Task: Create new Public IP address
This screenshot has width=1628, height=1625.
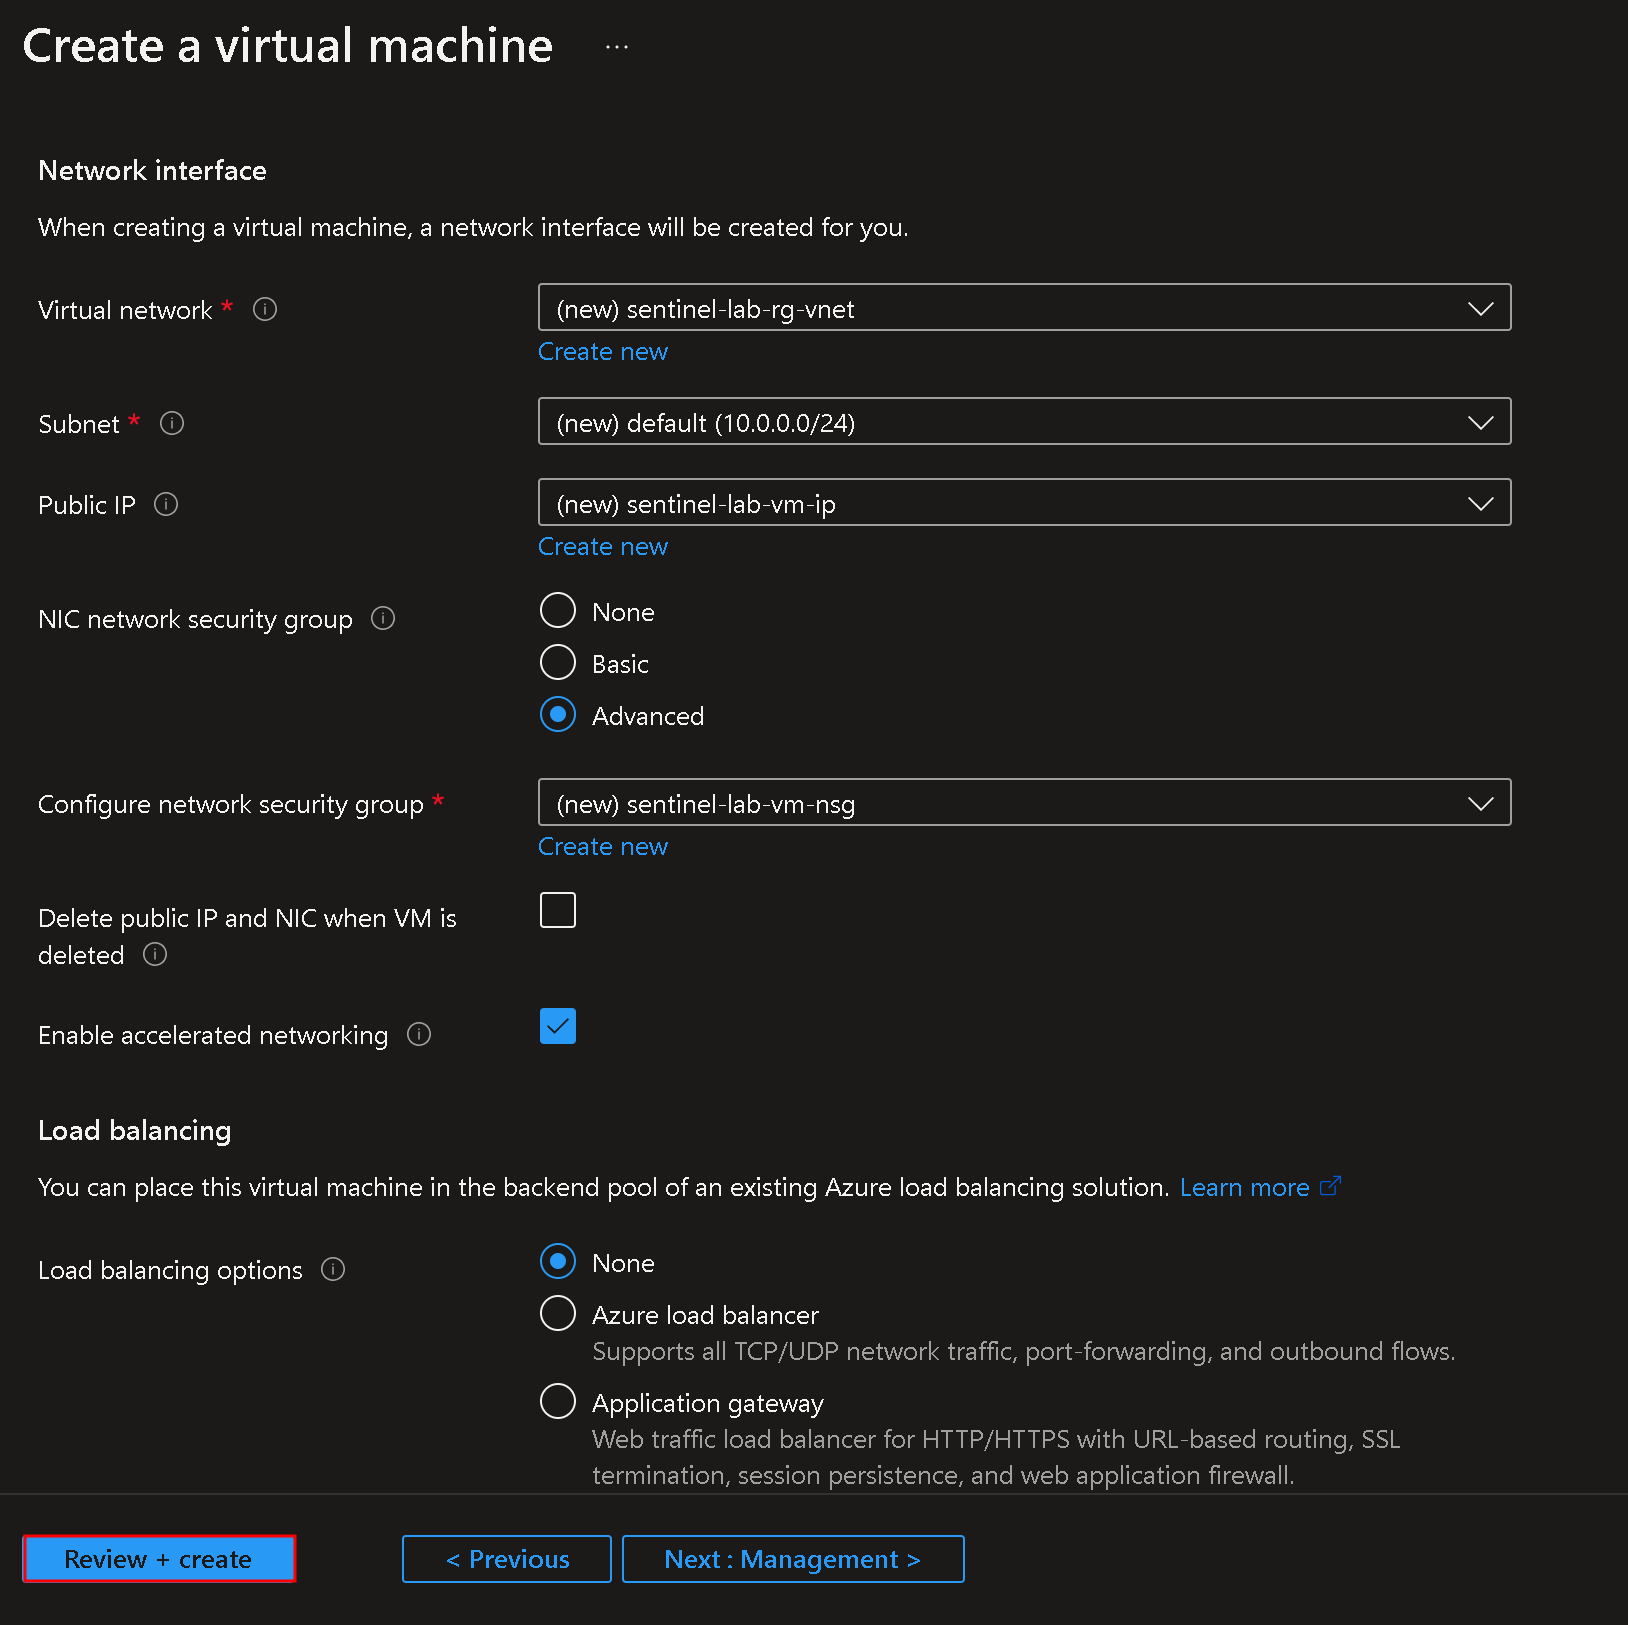Action: point(602,546)
